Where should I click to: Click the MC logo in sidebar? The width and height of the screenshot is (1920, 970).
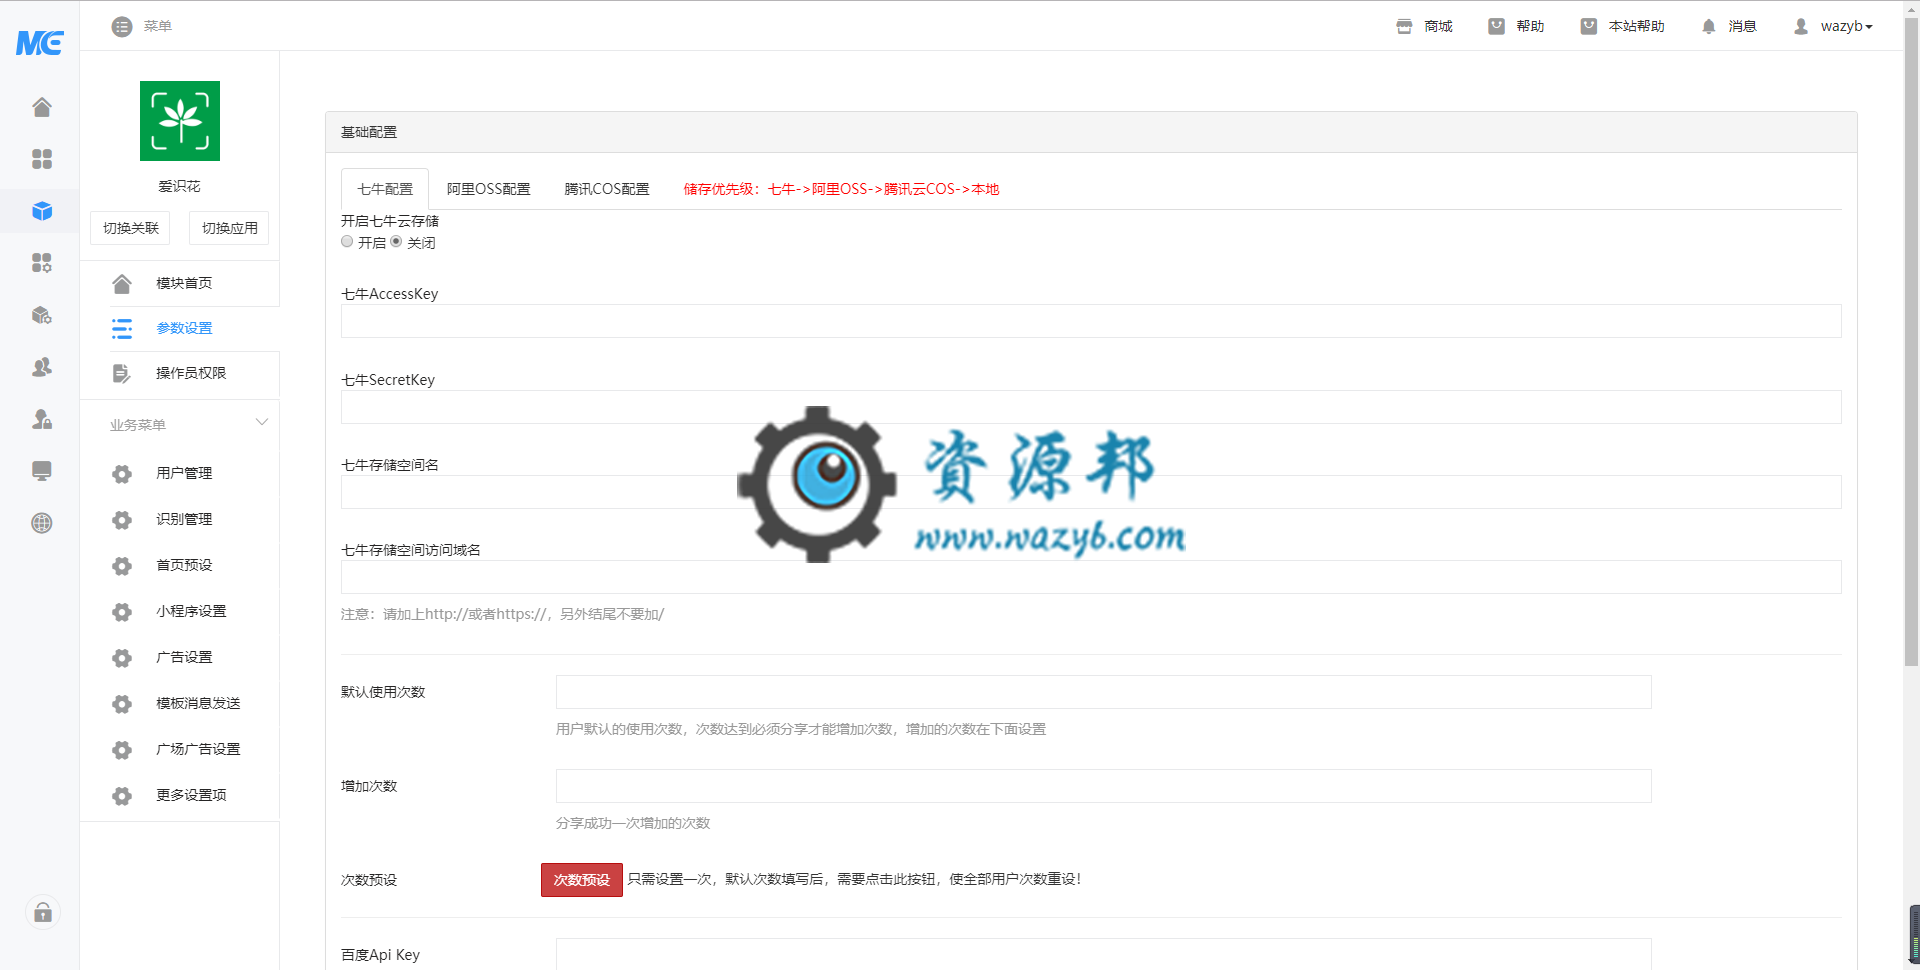point(40,43)
